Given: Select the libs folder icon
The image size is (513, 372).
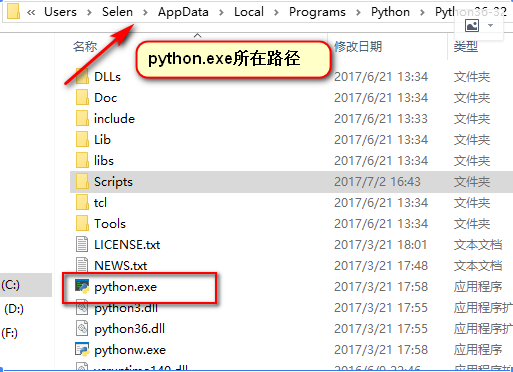Looking at the screenshot, I should click(x=82, y=160).
